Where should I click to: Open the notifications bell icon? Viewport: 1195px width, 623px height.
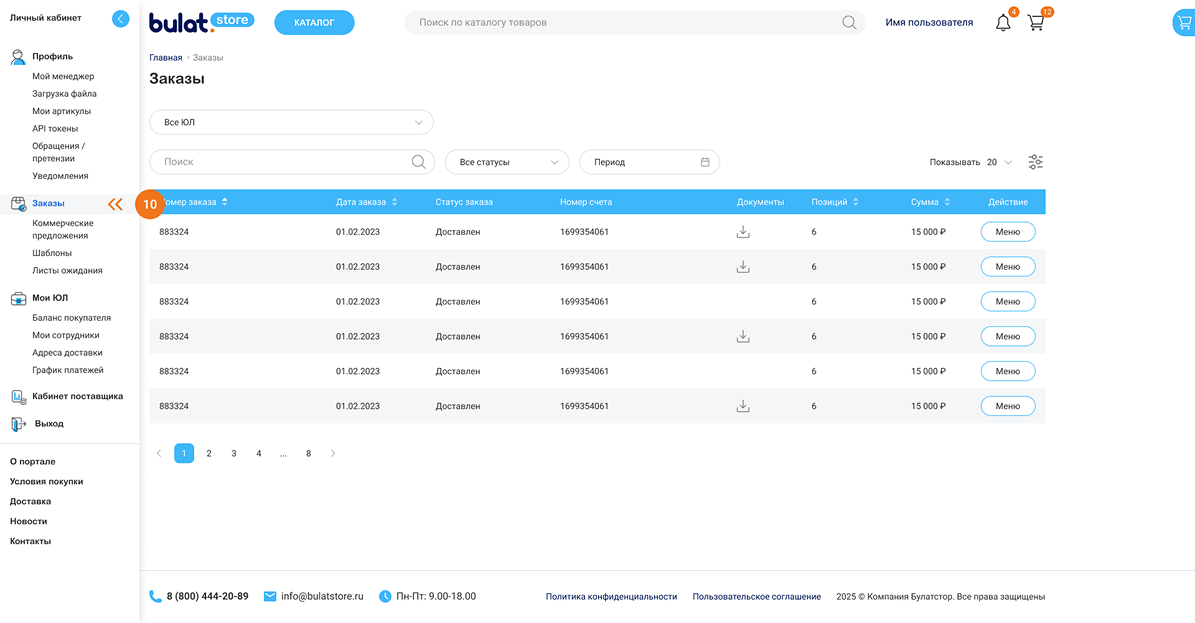(x=1003, y=22)
